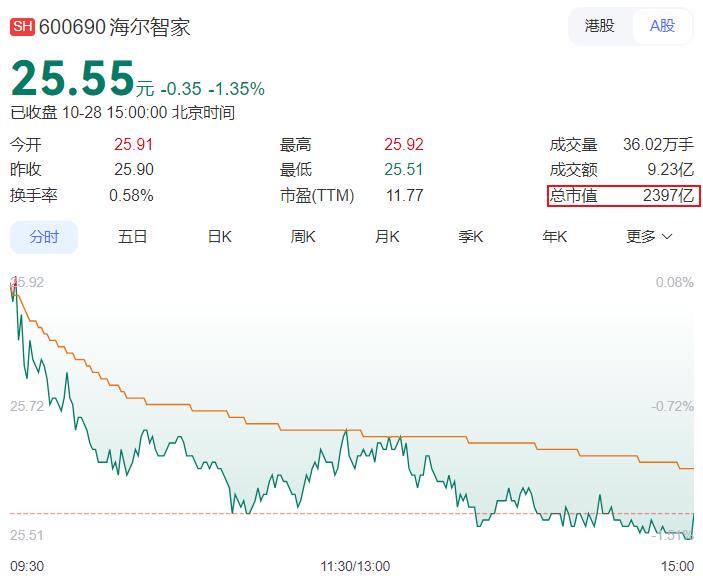
Task: Click the current price 25.55
Action: pos(73,78)
